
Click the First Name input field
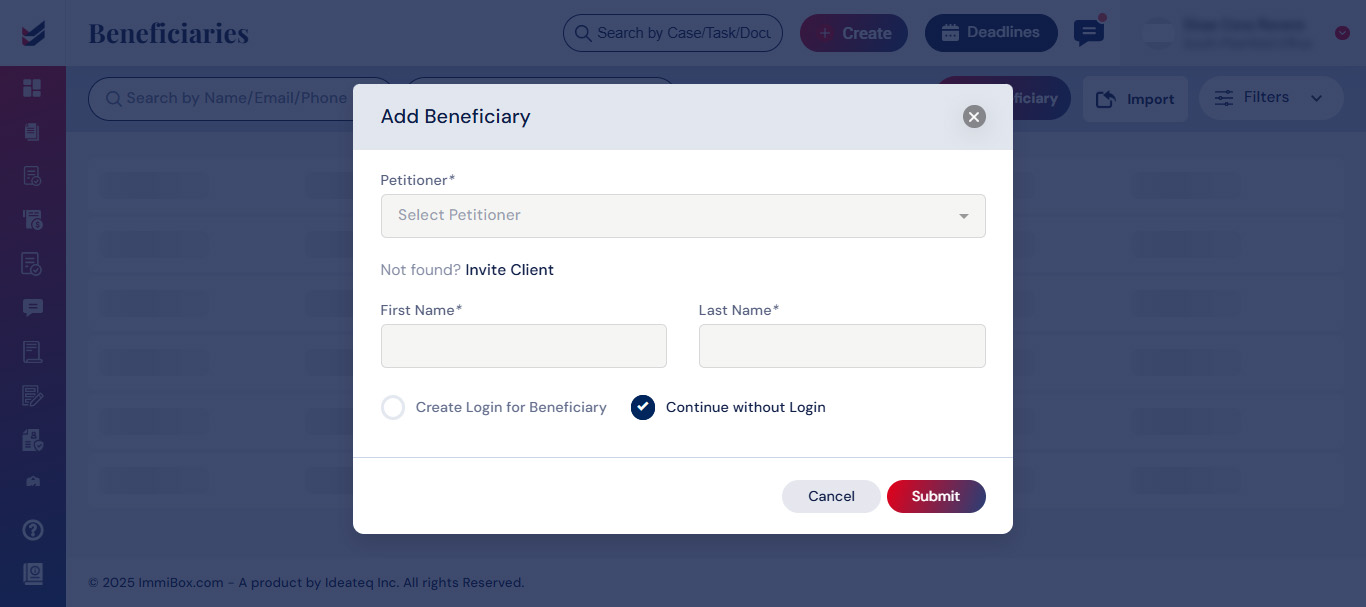pos(524,346)
